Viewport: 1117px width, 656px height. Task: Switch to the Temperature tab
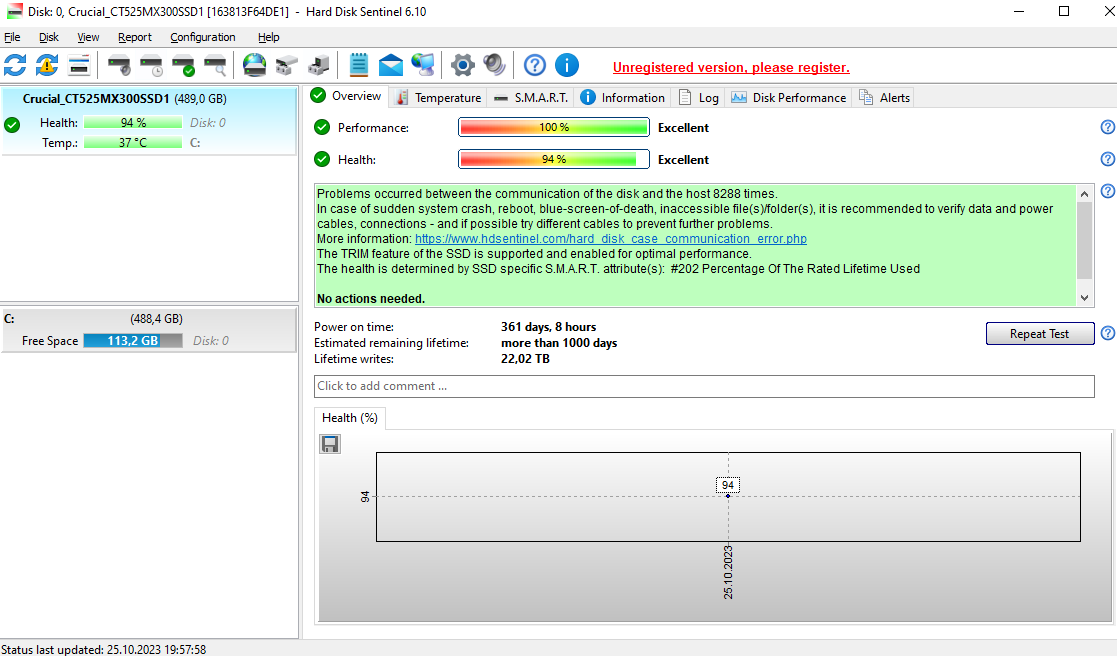click(439, 98)
